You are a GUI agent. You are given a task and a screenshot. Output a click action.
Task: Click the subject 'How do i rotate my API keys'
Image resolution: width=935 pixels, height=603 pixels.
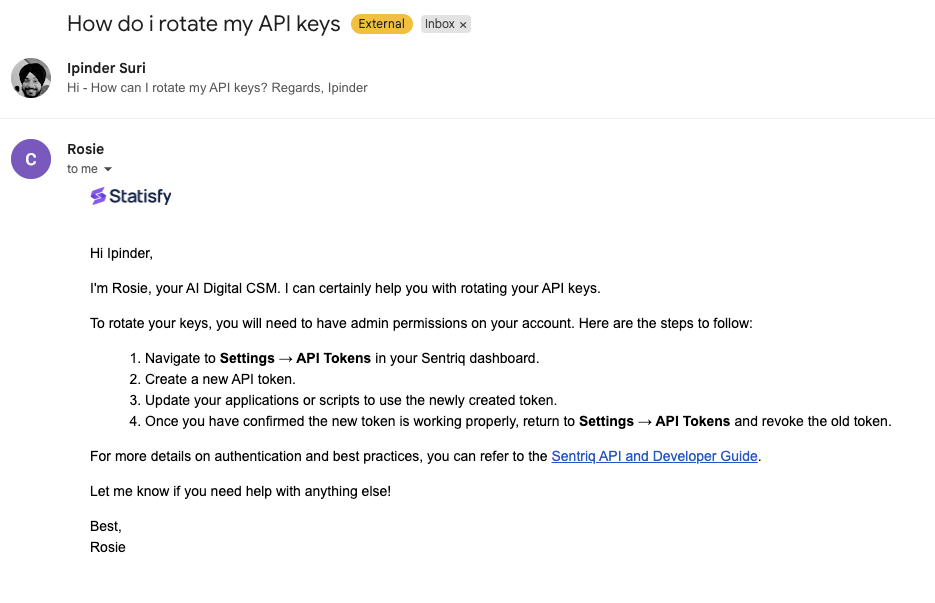pos(203,24)
